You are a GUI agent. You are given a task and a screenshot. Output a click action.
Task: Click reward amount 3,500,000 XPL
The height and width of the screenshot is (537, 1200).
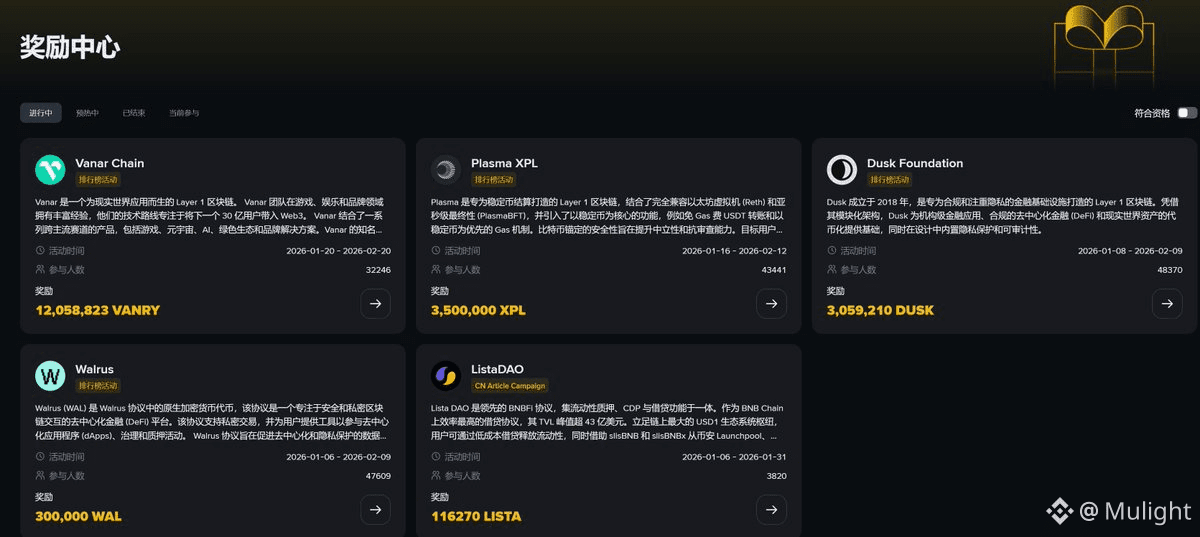point(478,310)
